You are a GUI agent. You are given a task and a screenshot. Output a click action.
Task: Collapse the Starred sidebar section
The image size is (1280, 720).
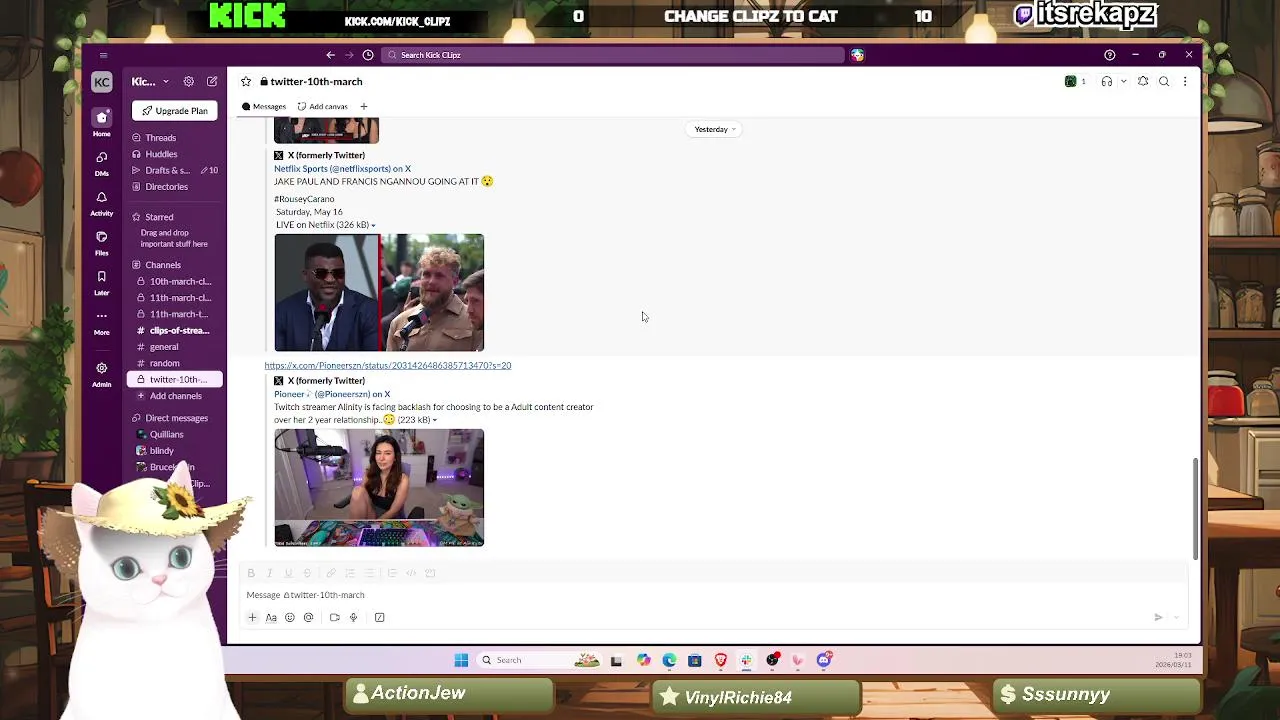[136, 217]
